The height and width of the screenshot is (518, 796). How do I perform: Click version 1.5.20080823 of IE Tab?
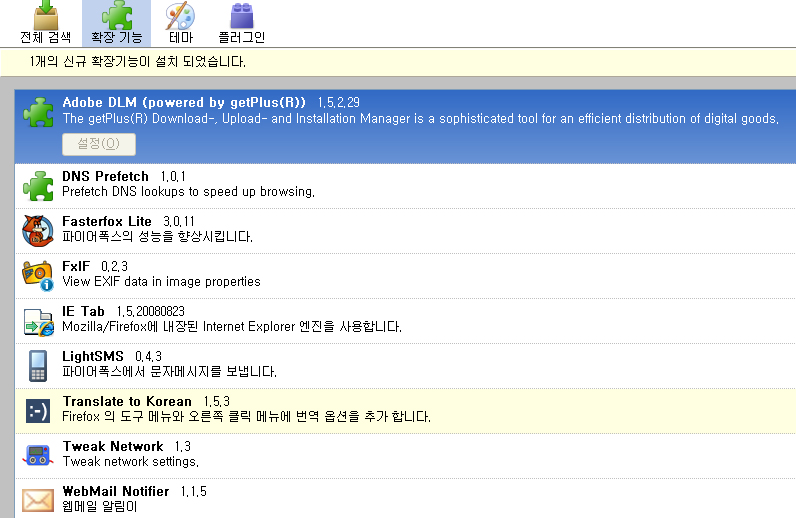point(151,311)
